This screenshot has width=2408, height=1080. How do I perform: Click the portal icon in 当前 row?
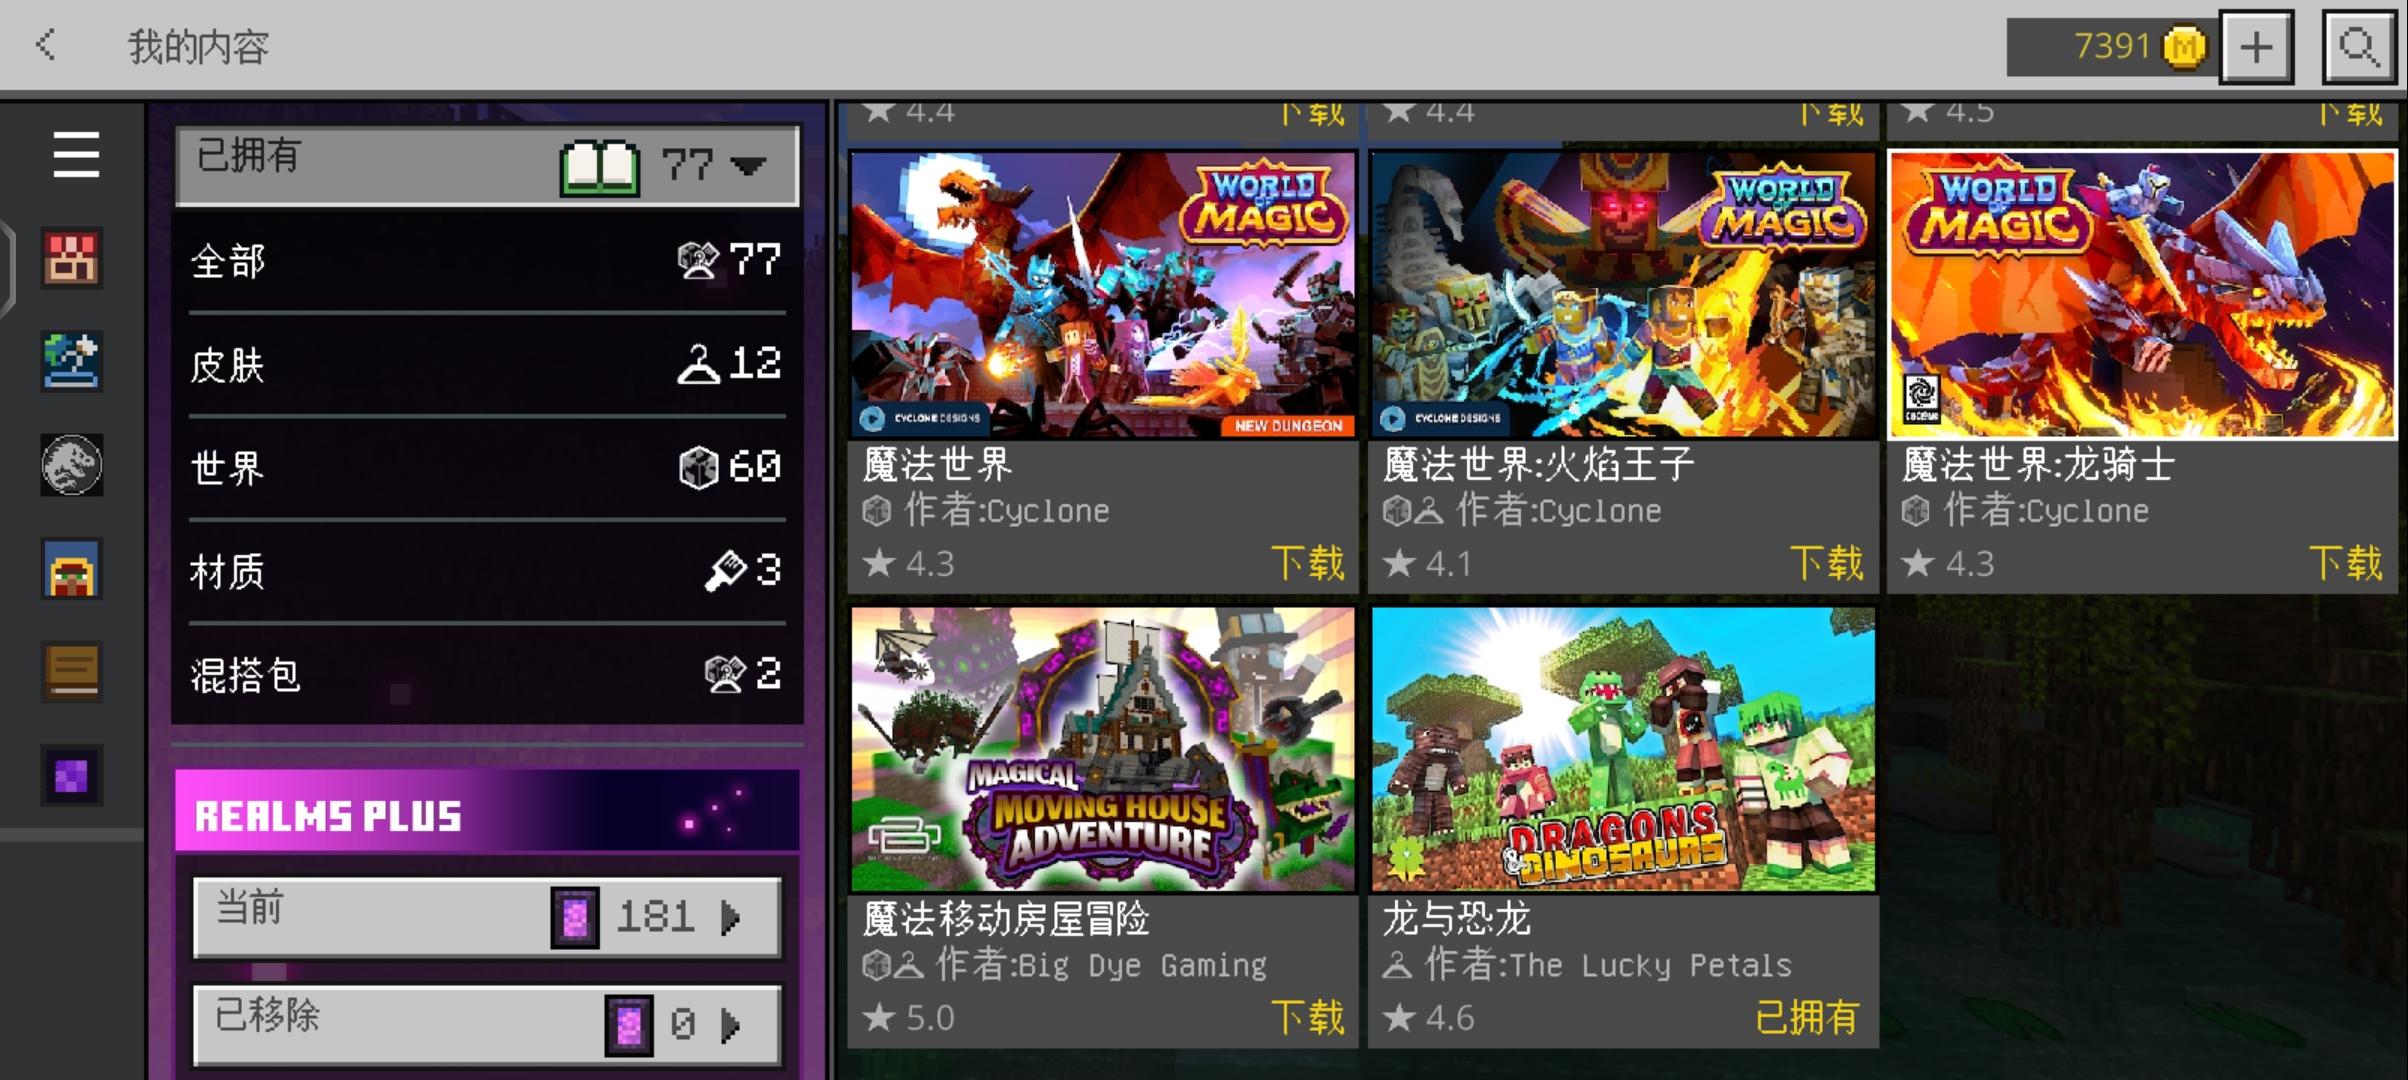[x=575, y=917]
